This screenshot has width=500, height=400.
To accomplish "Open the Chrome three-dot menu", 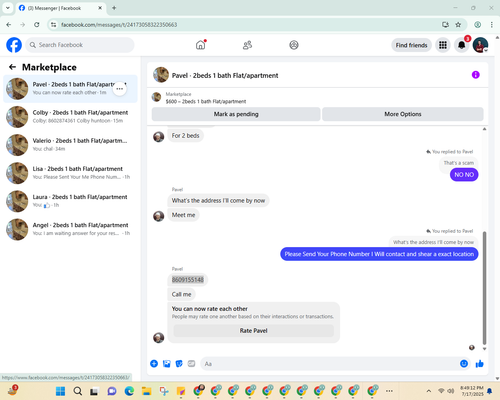I will coord(492,25).
